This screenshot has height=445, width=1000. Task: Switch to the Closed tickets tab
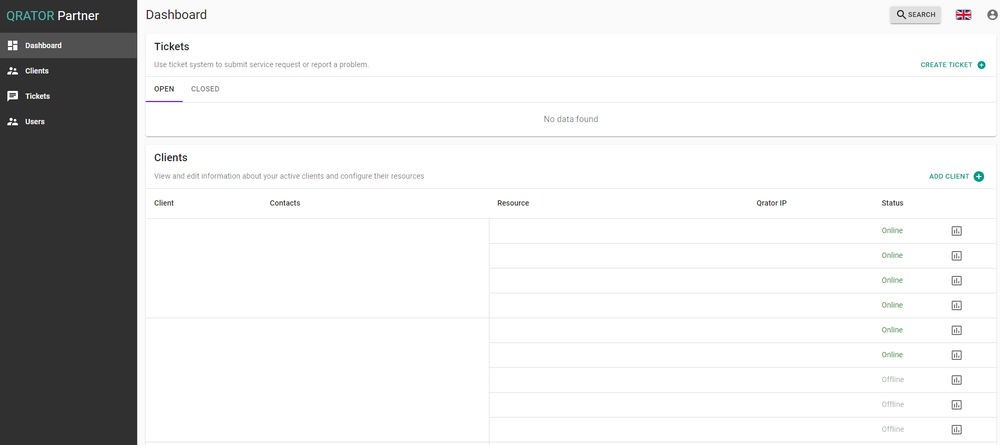(x=205, y=89)
